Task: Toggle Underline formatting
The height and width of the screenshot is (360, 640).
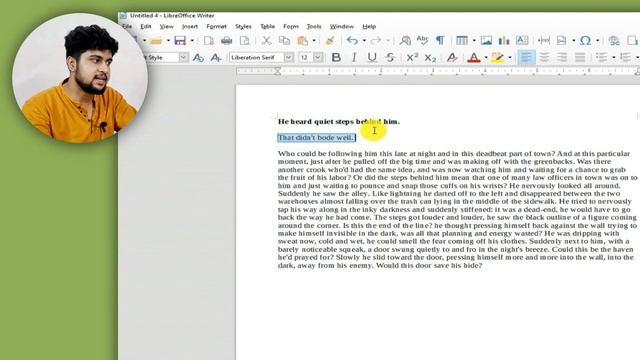Action: point(372,58)
